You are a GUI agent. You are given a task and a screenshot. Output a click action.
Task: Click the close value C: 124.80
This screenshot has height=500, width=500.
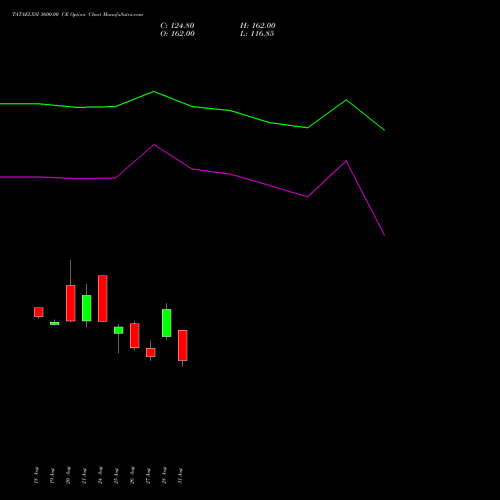pyautogui.click(x=177, y=26)
